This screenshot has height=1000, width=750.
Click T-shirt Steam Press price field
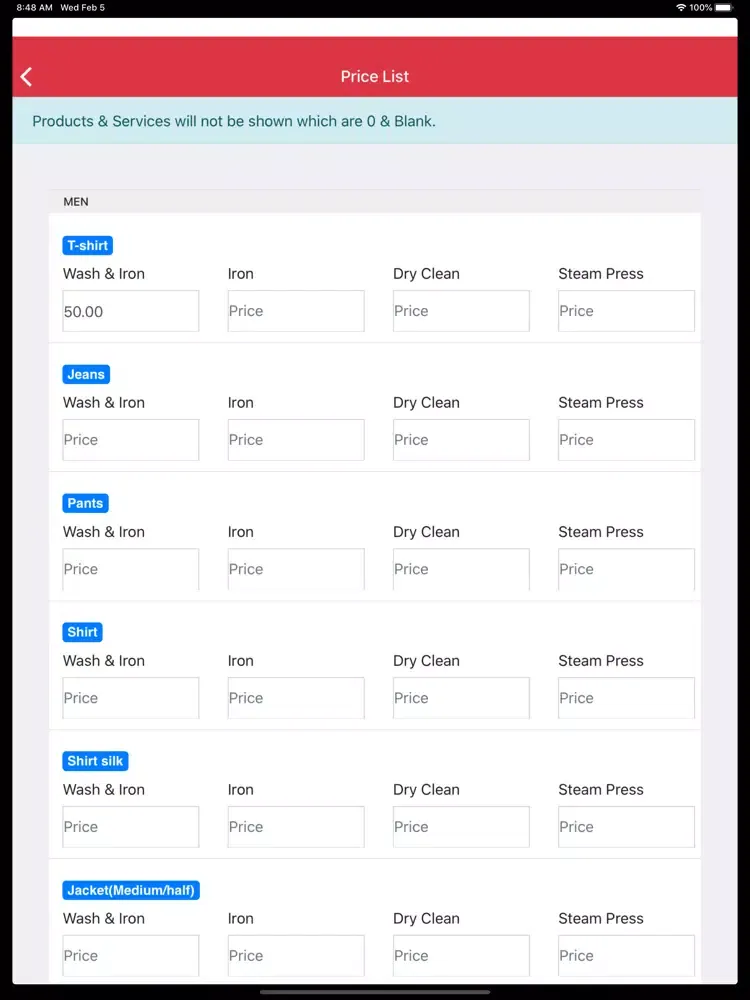(x=626, y=311)
